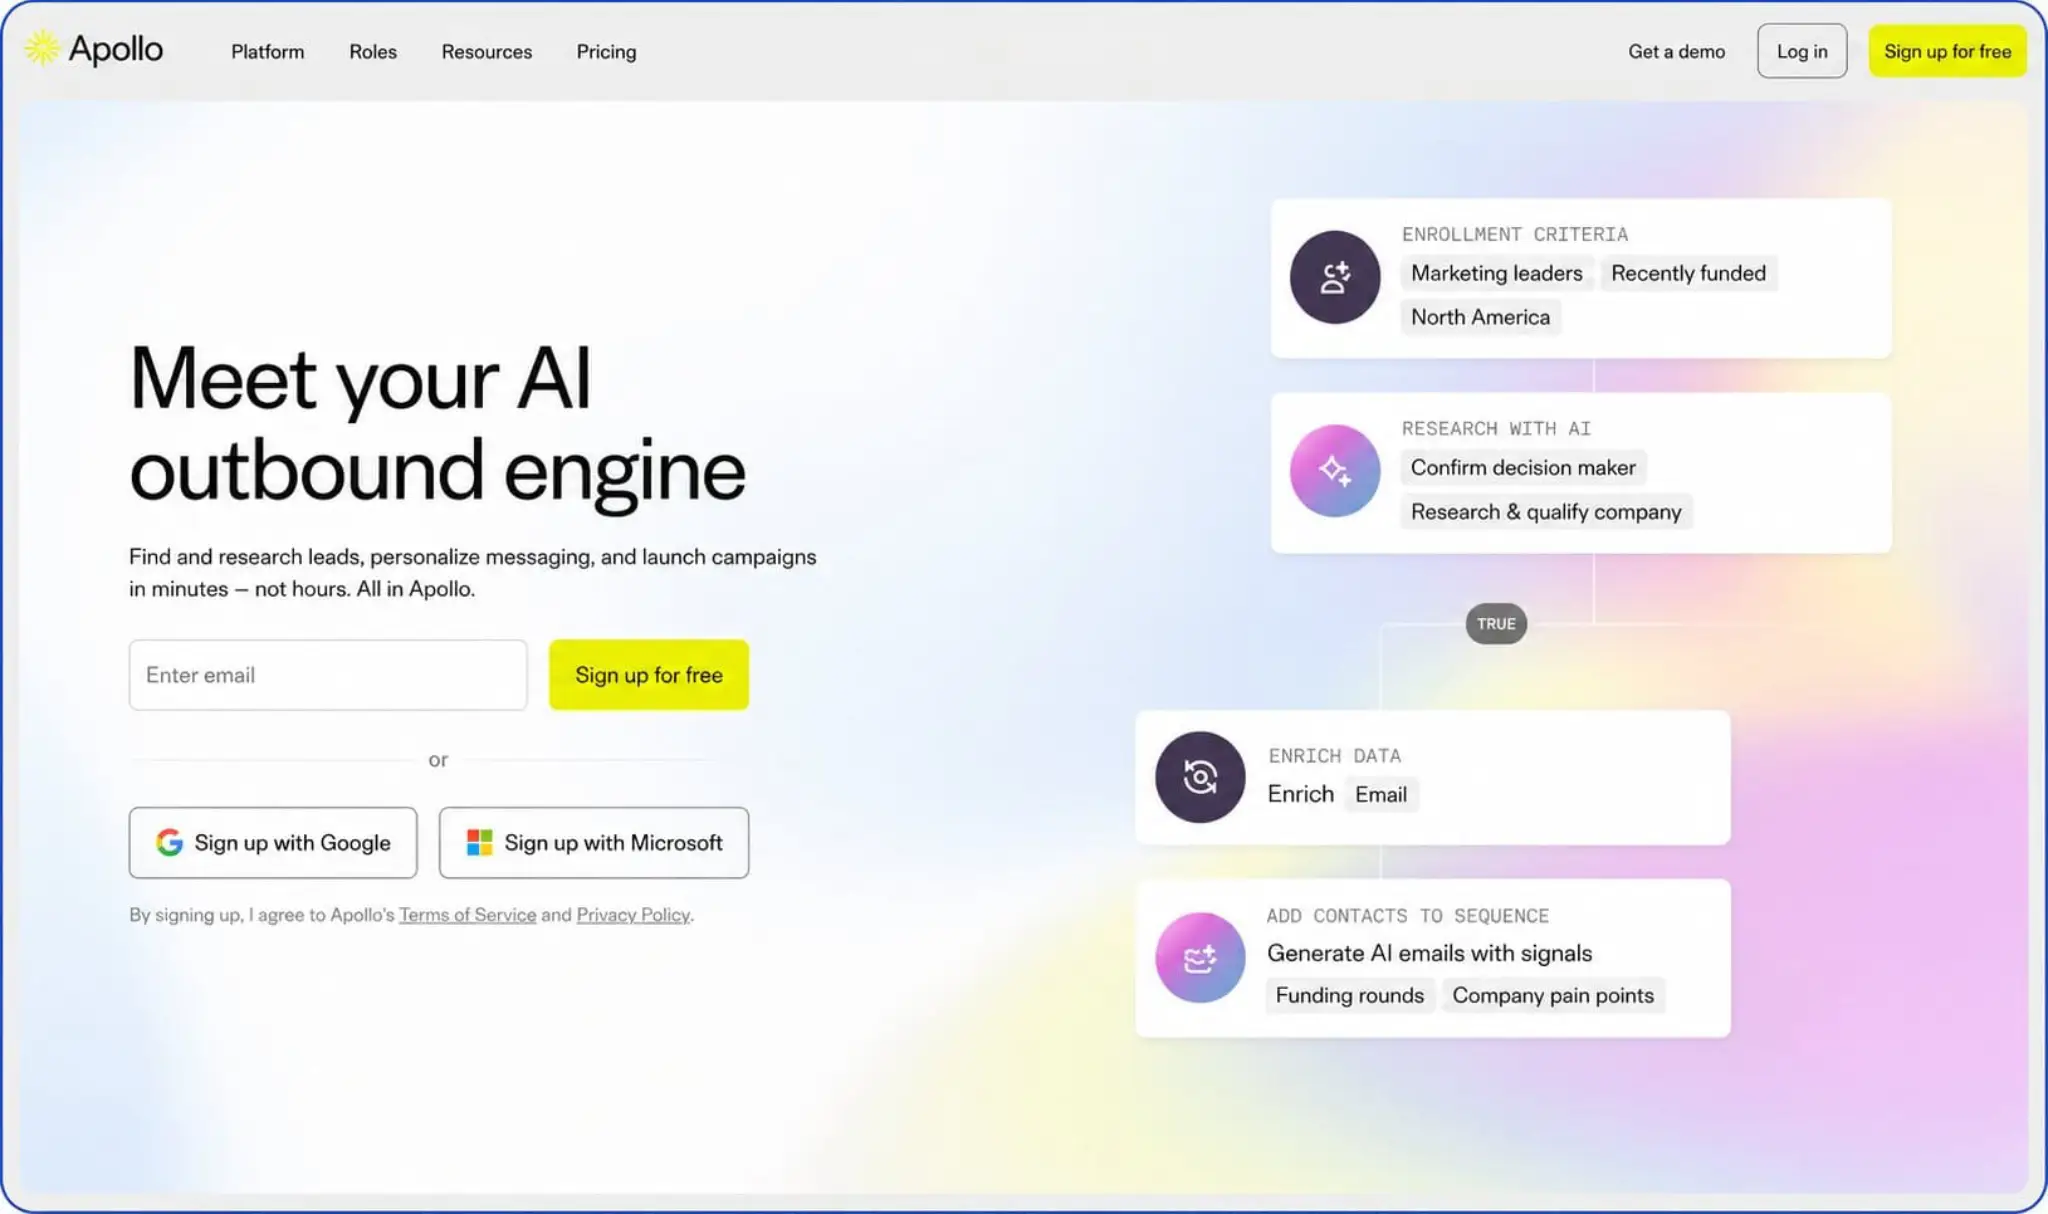Click the North America tag
The height and width of the screenshot is (1214, 2048).
click(x=1481, y=317)
